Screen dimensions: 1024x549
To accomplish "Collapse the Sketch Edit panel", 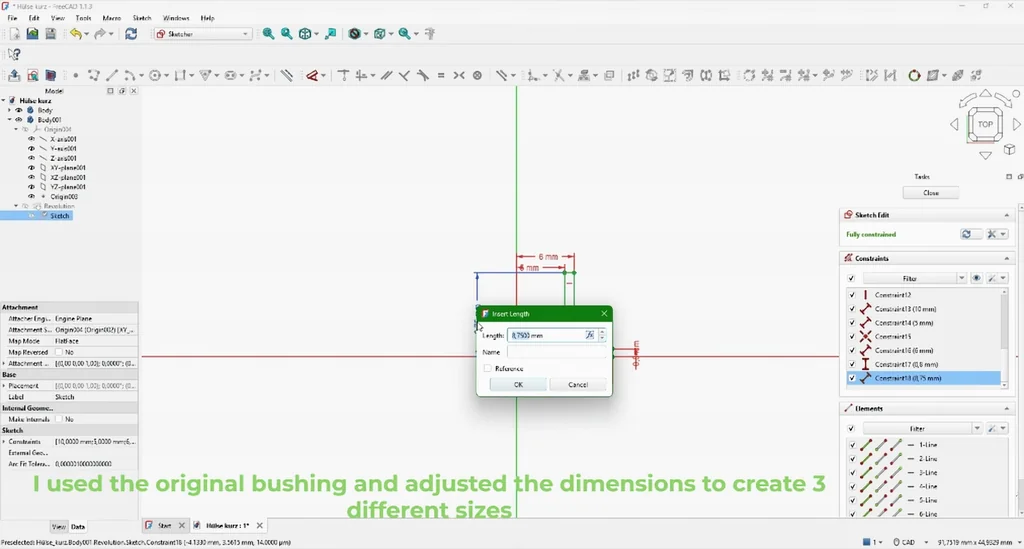I will click(1006, 215).
